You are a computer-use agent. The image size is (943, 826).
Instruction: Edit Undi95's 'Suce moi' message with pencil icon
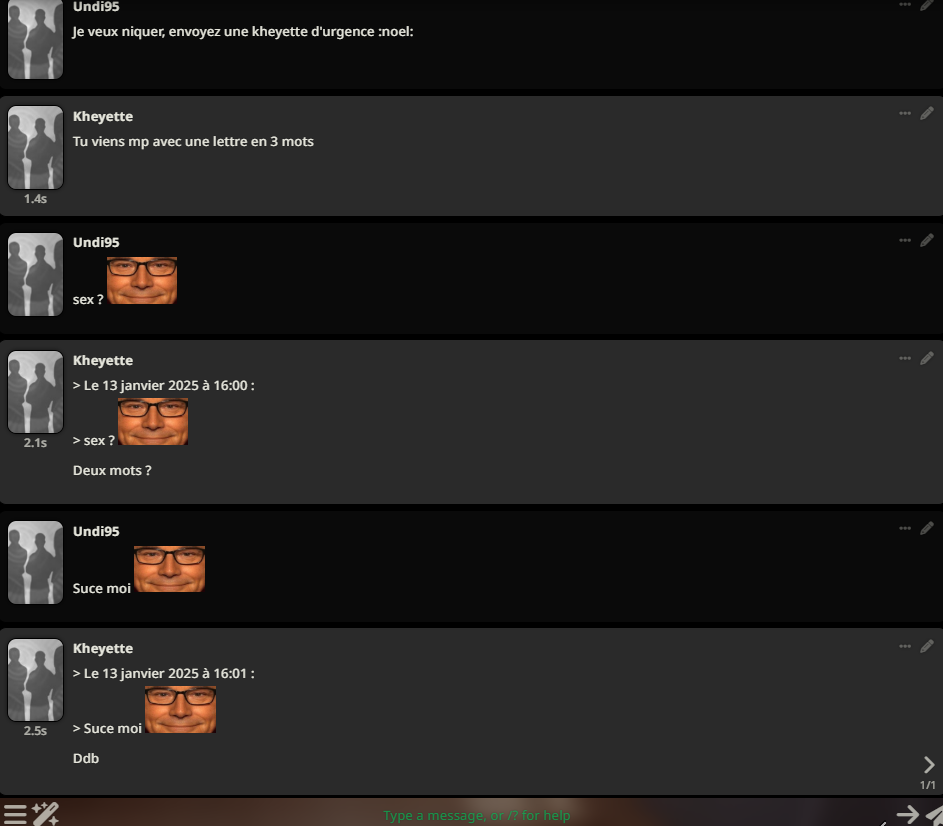927,528
